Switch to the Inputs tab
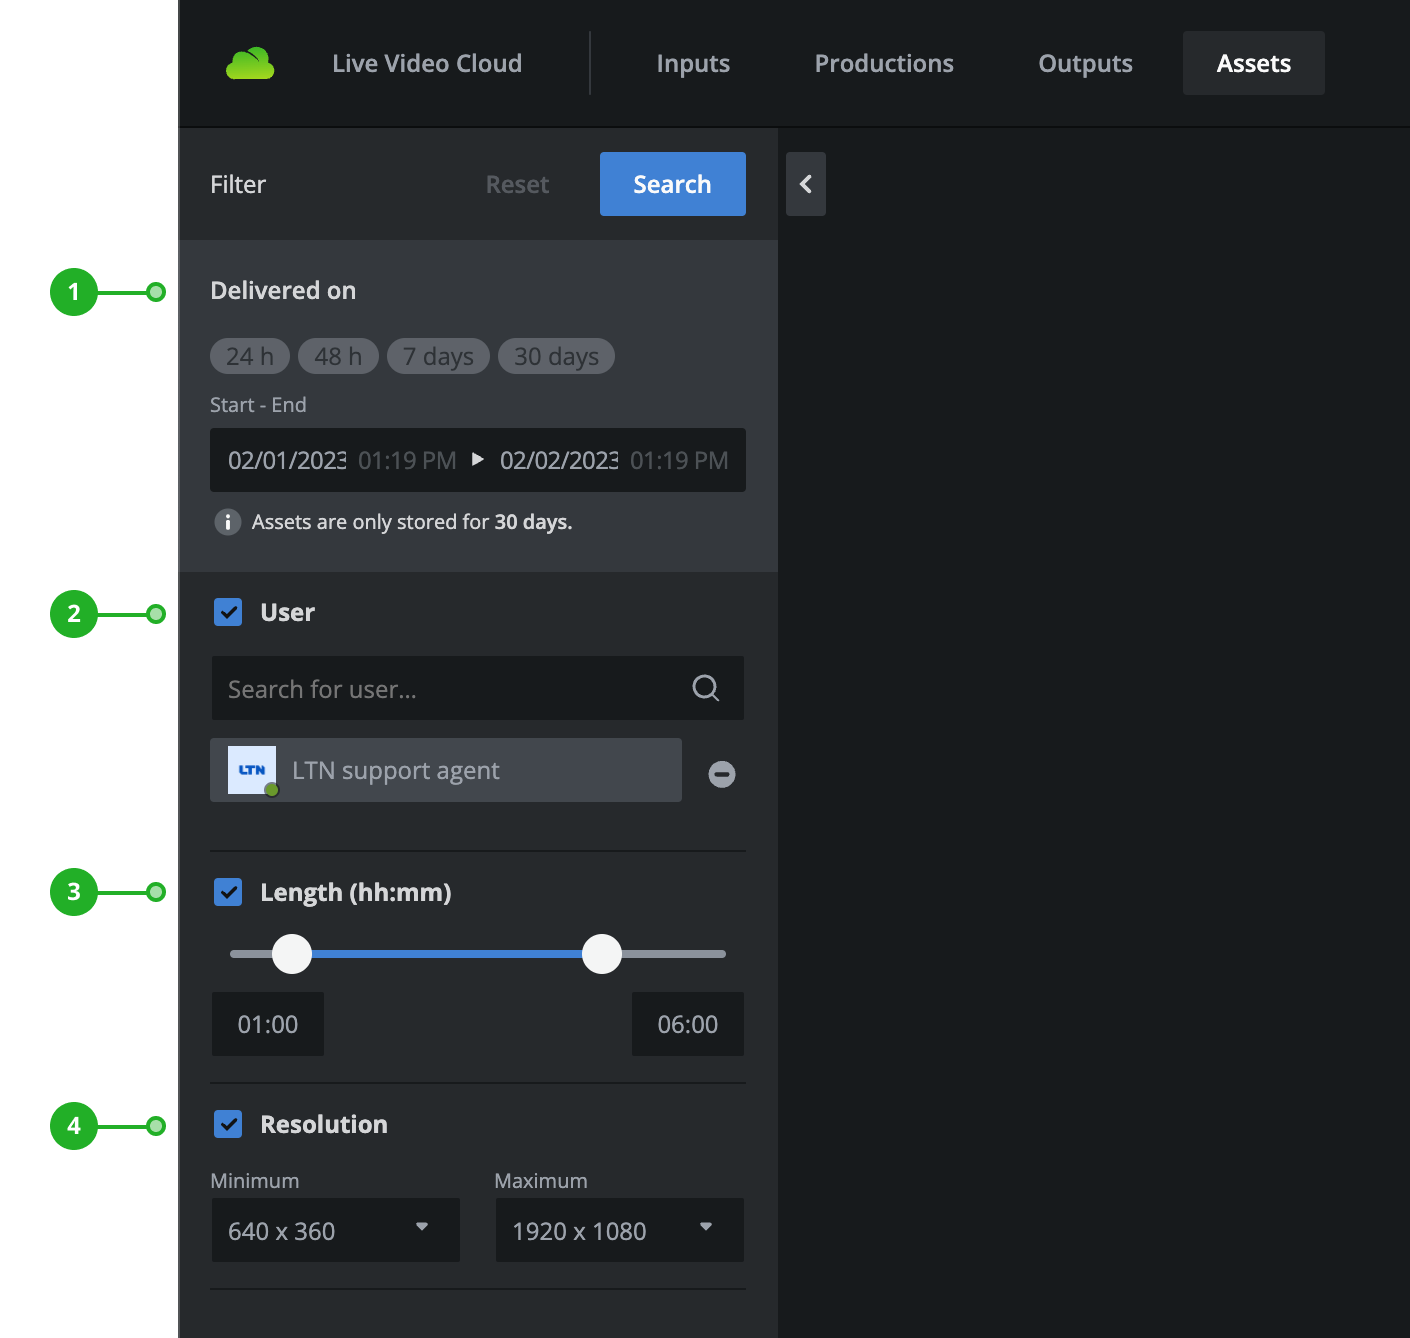Image resolution: width=1410 pixels, height=1338 pixels. 693,64
